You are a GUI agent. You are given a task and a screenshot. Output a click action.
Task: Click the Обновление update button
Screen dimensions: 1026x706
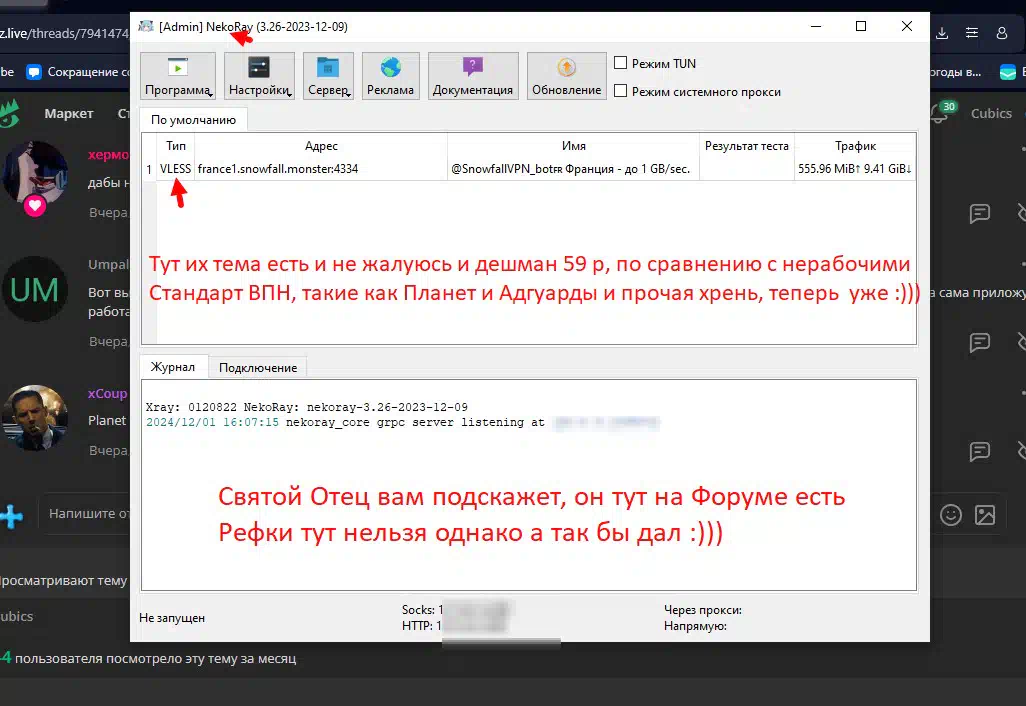[567, 76]
